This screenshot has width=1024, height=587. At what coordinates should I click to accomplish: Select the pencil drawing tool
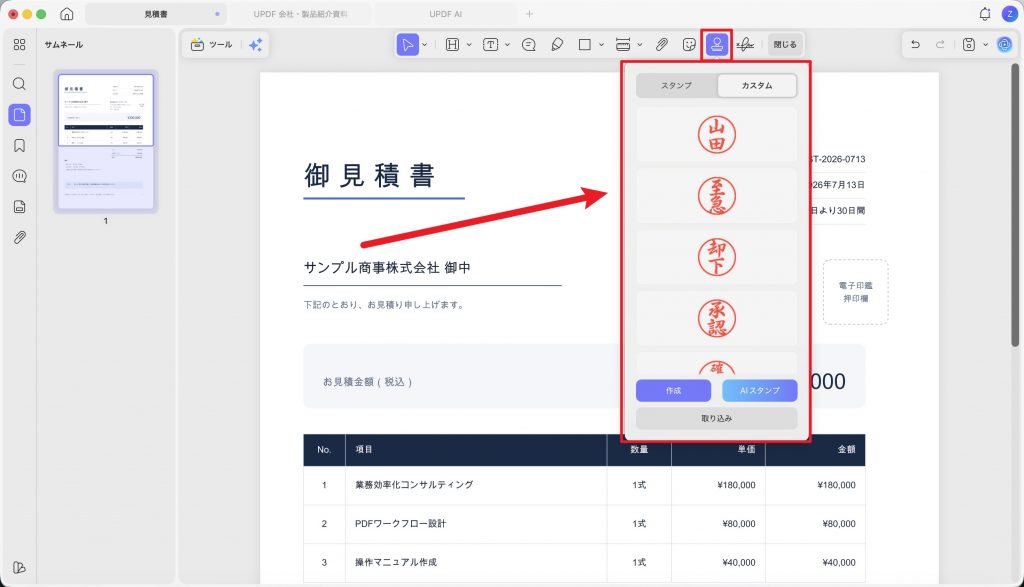557,44
